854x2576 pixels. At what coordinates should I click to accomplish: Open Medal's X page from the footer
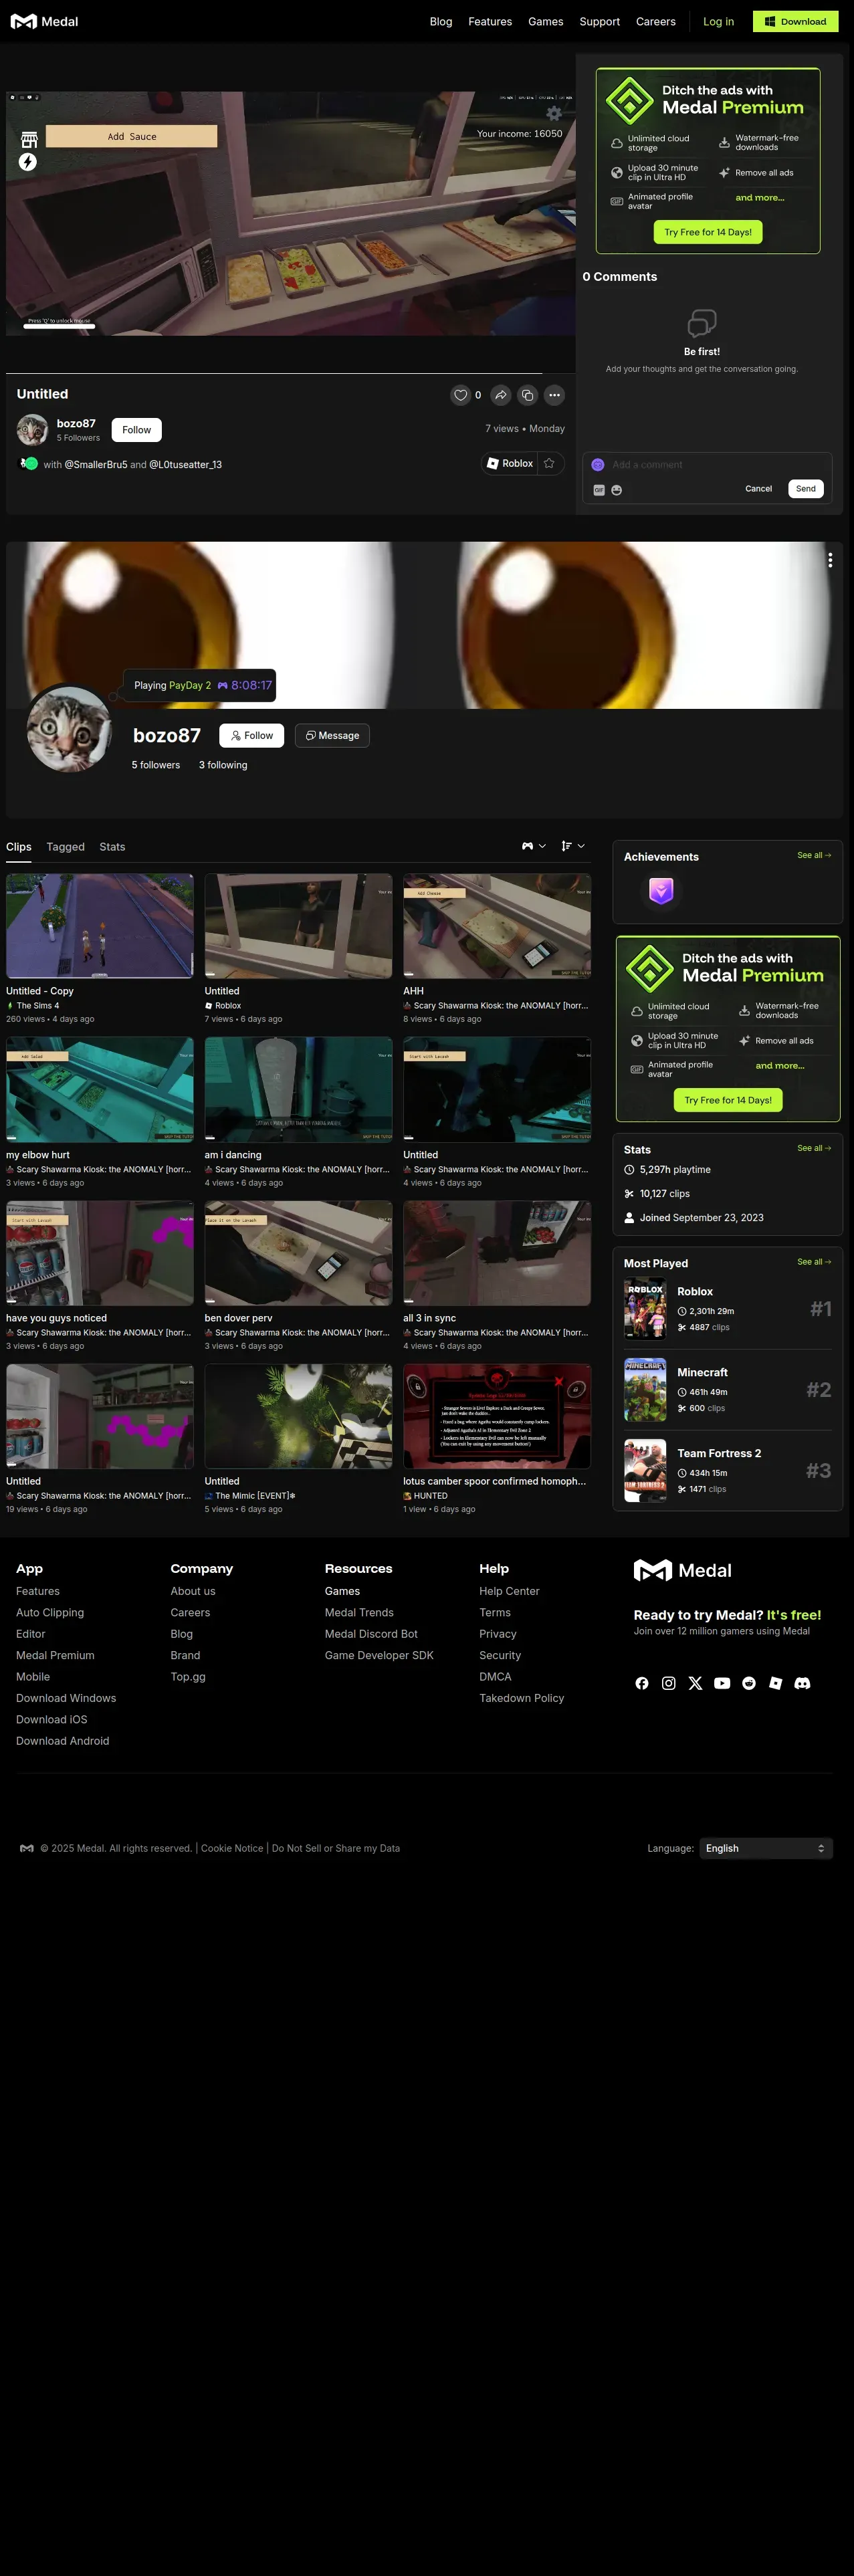pyautogui.click(x=695, y=1683)
